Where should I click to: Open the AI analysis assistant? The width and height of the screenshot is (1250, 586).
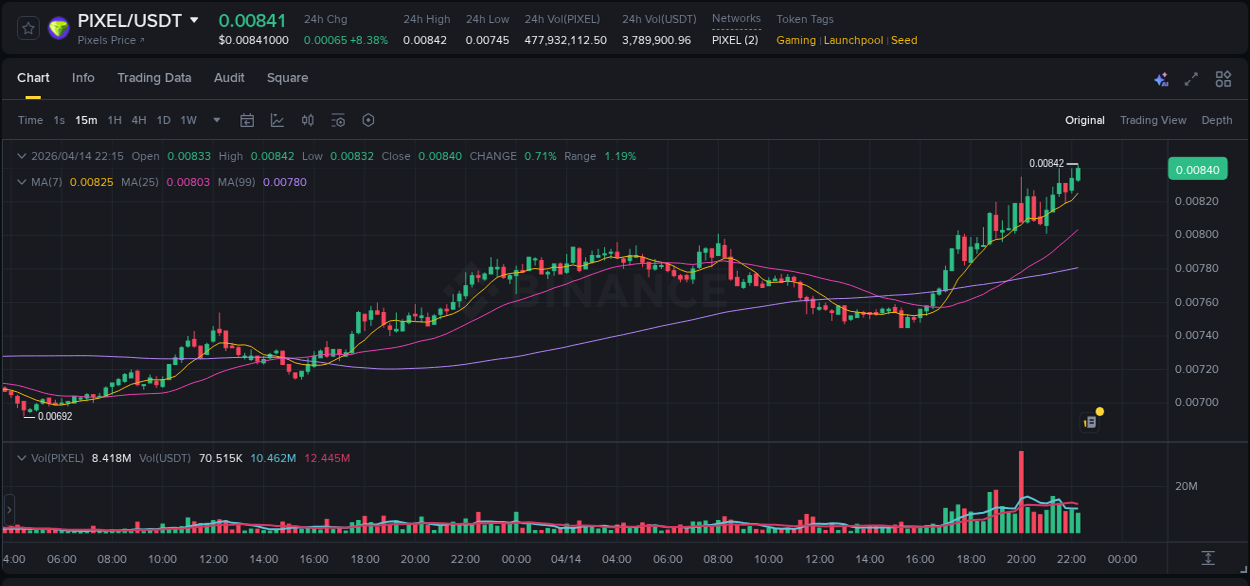1161,78
